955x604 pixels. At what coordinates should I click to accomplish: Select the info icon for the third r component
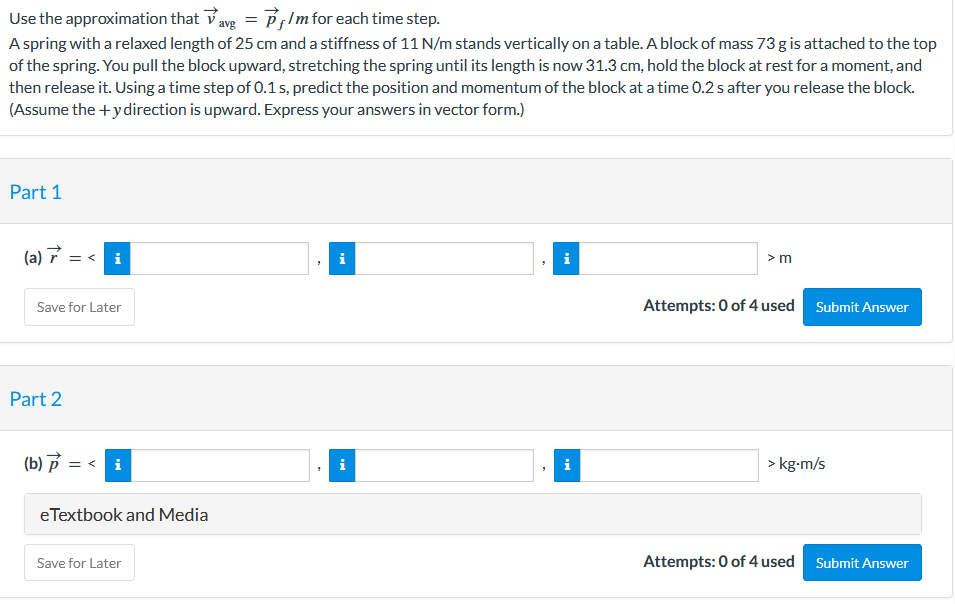tap(566, 258)
